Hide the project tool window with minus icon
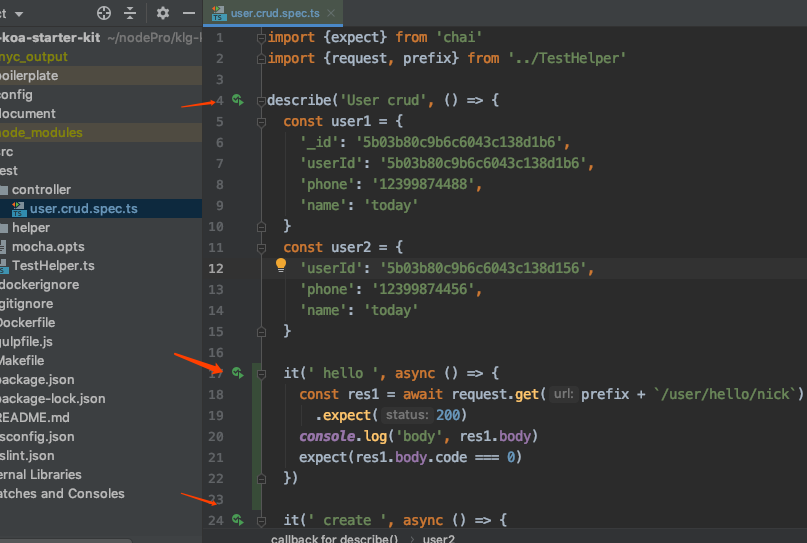The width and height of the screenshot is (807, 543). pos(189,13)
